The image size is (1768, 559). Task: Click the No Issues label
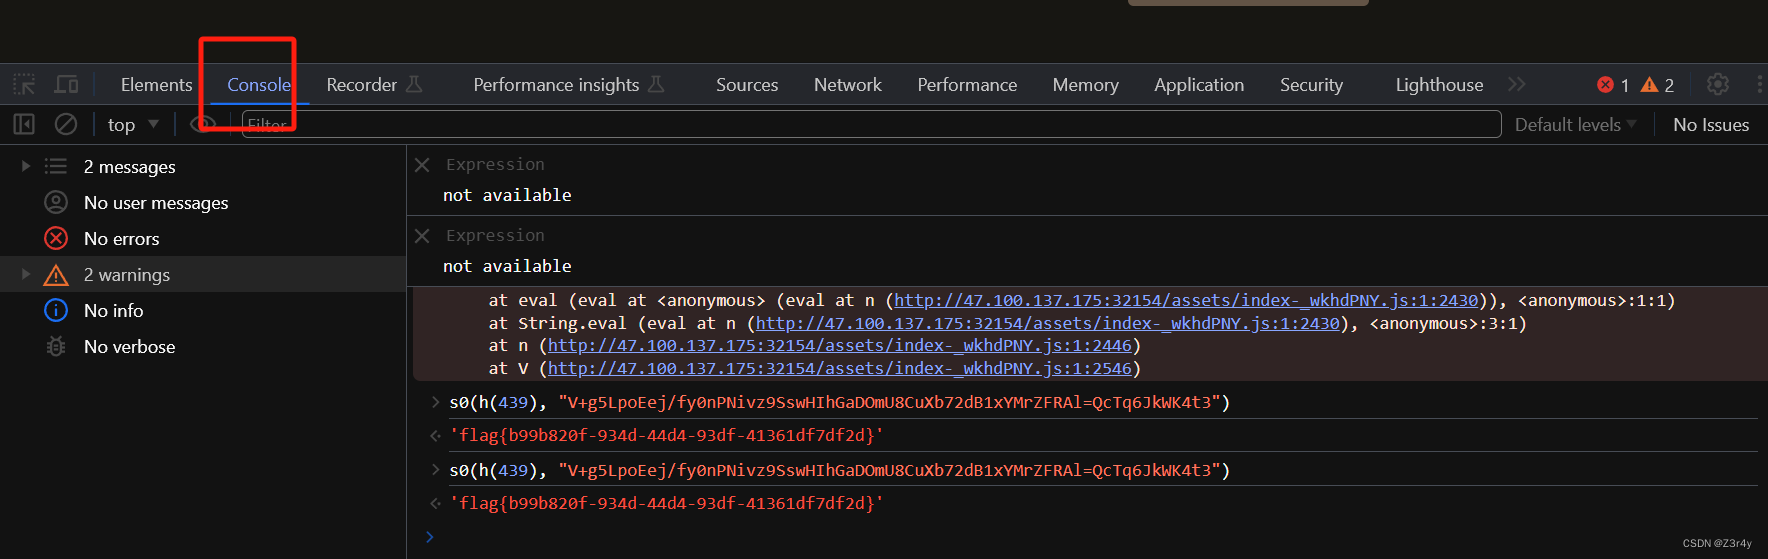(1711, 125)
